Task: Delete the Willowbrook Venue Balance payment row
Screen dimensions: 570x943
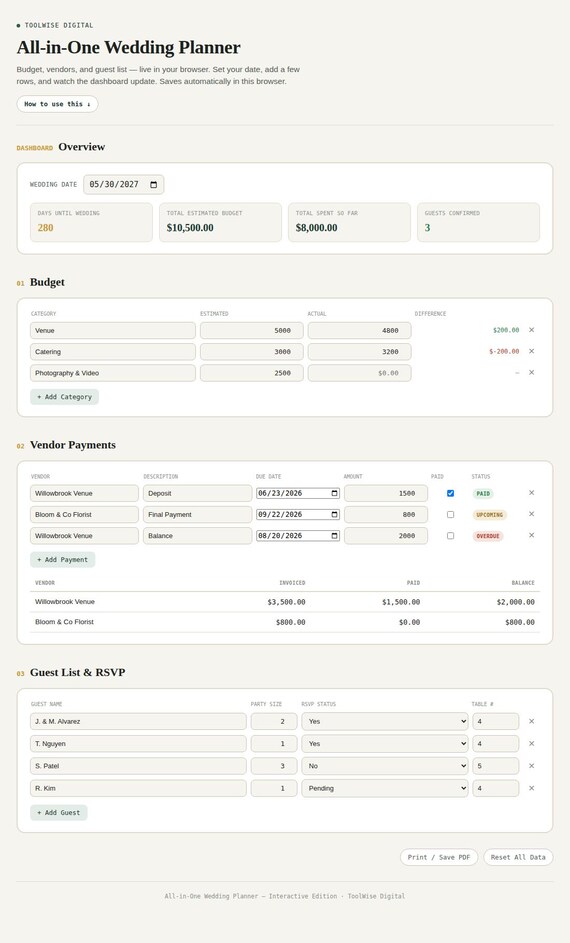Action: click(532, 535)
